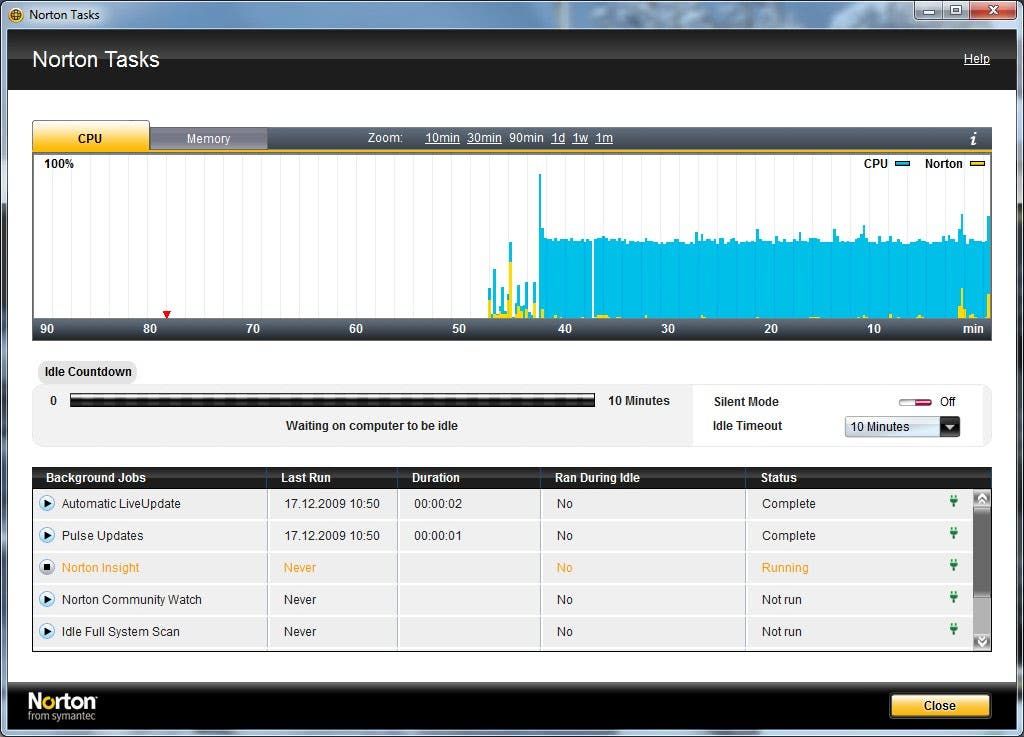Click the Norton Tasks title bar globe icon
The height and width of the screenshot is (737, 1024).
(x=16, y=14)
